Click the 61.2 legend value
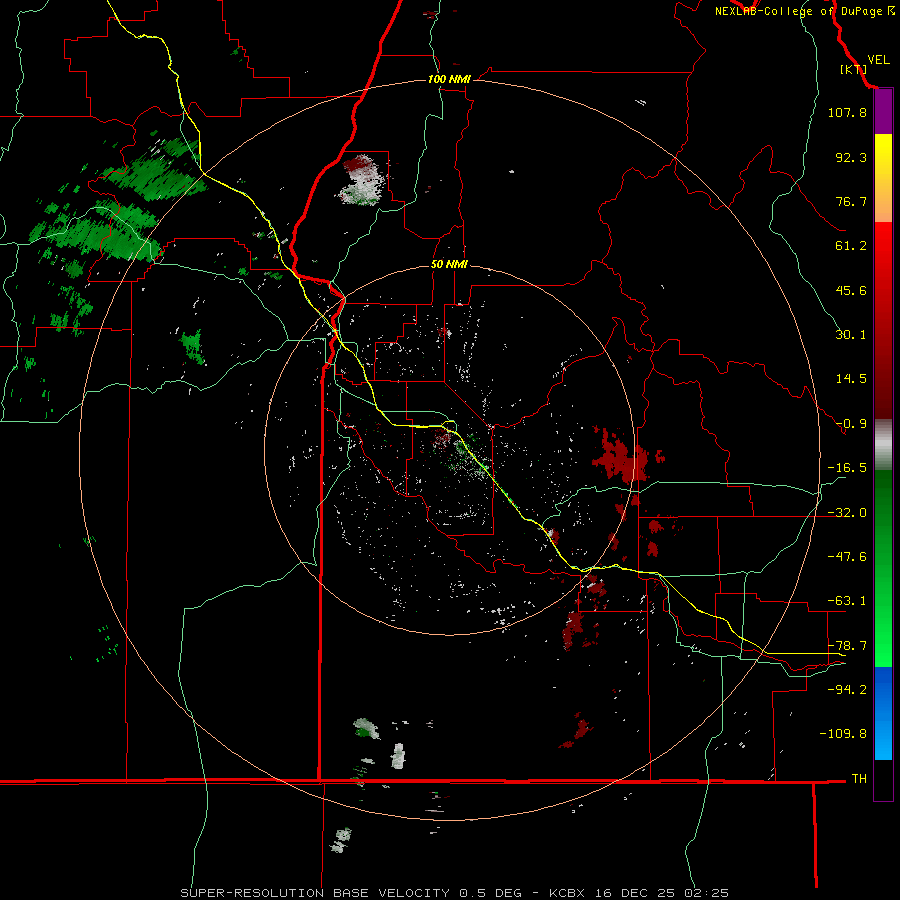 [x=851, y=246]
